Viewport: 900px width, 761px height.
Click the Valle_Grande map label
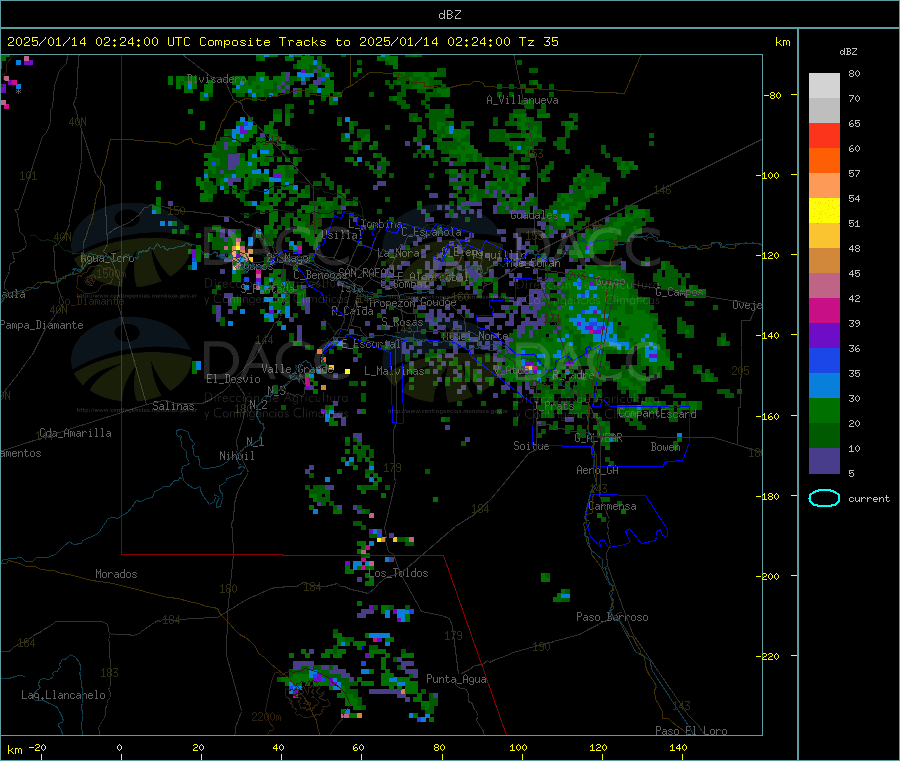[297, 369]
